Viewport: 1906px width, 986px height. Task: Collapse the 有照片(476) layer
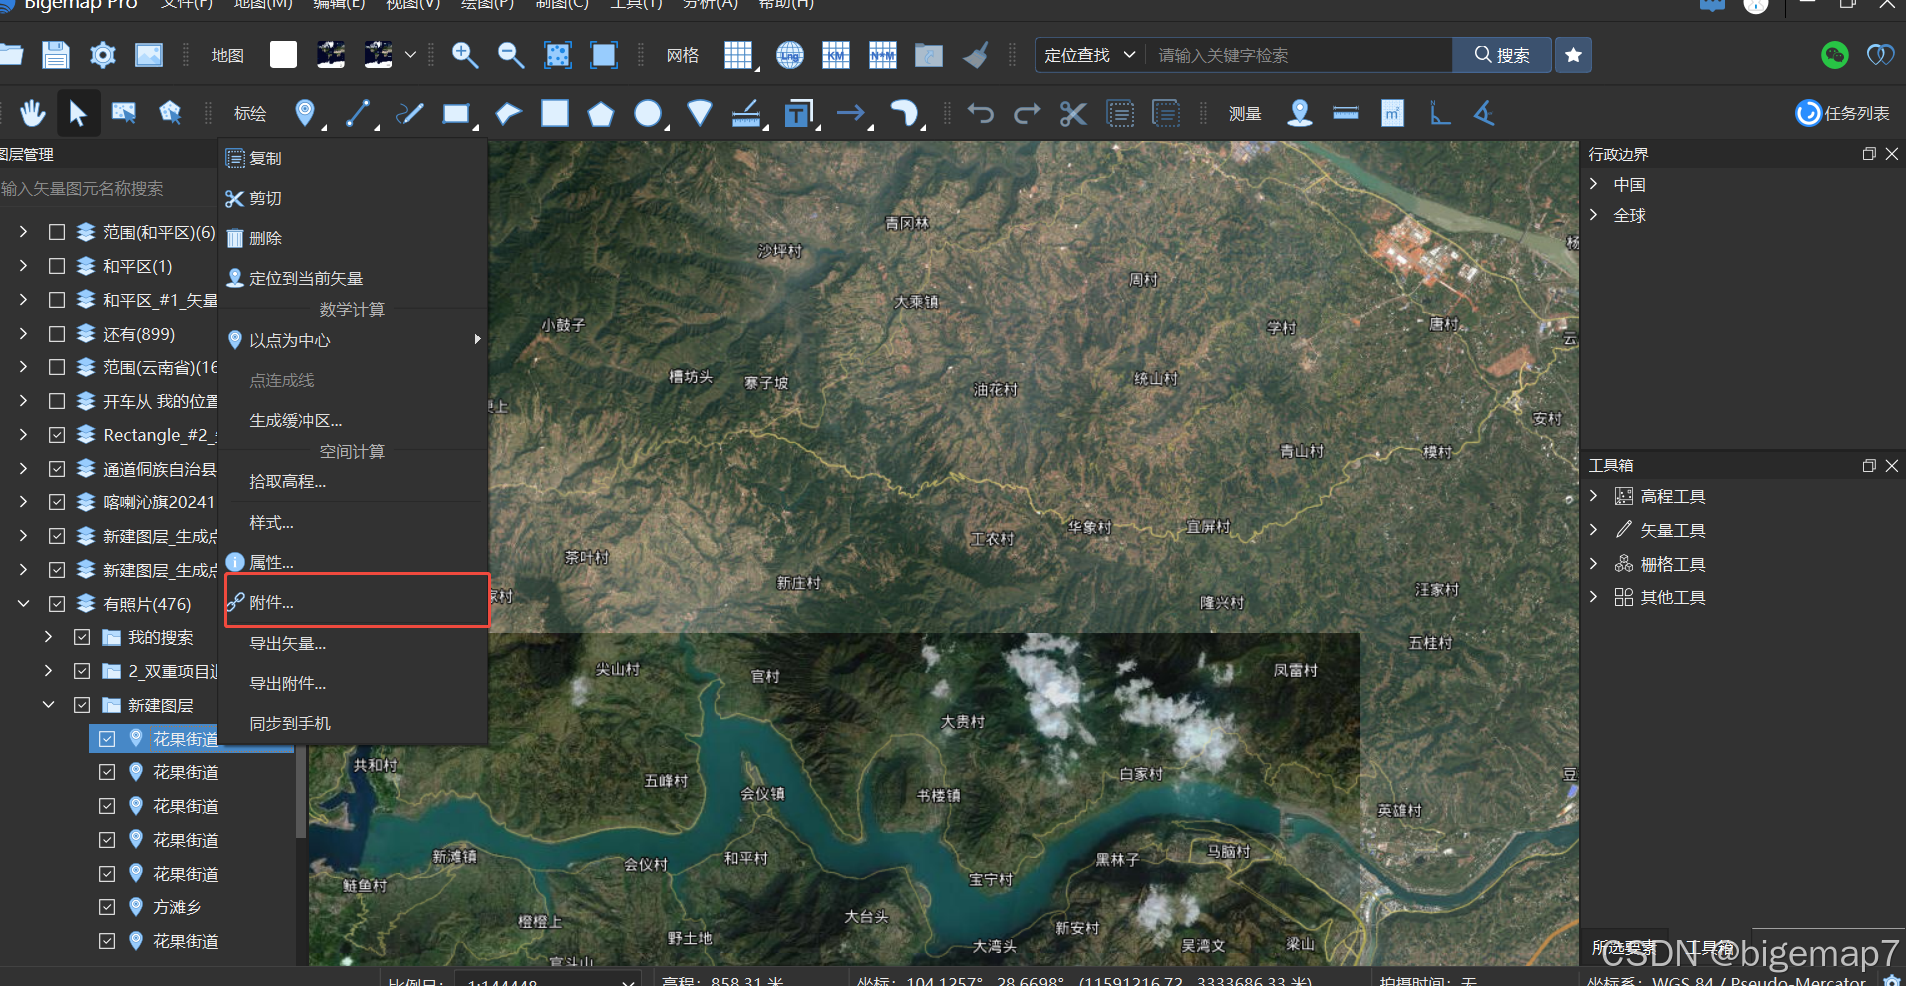[23, 604]
